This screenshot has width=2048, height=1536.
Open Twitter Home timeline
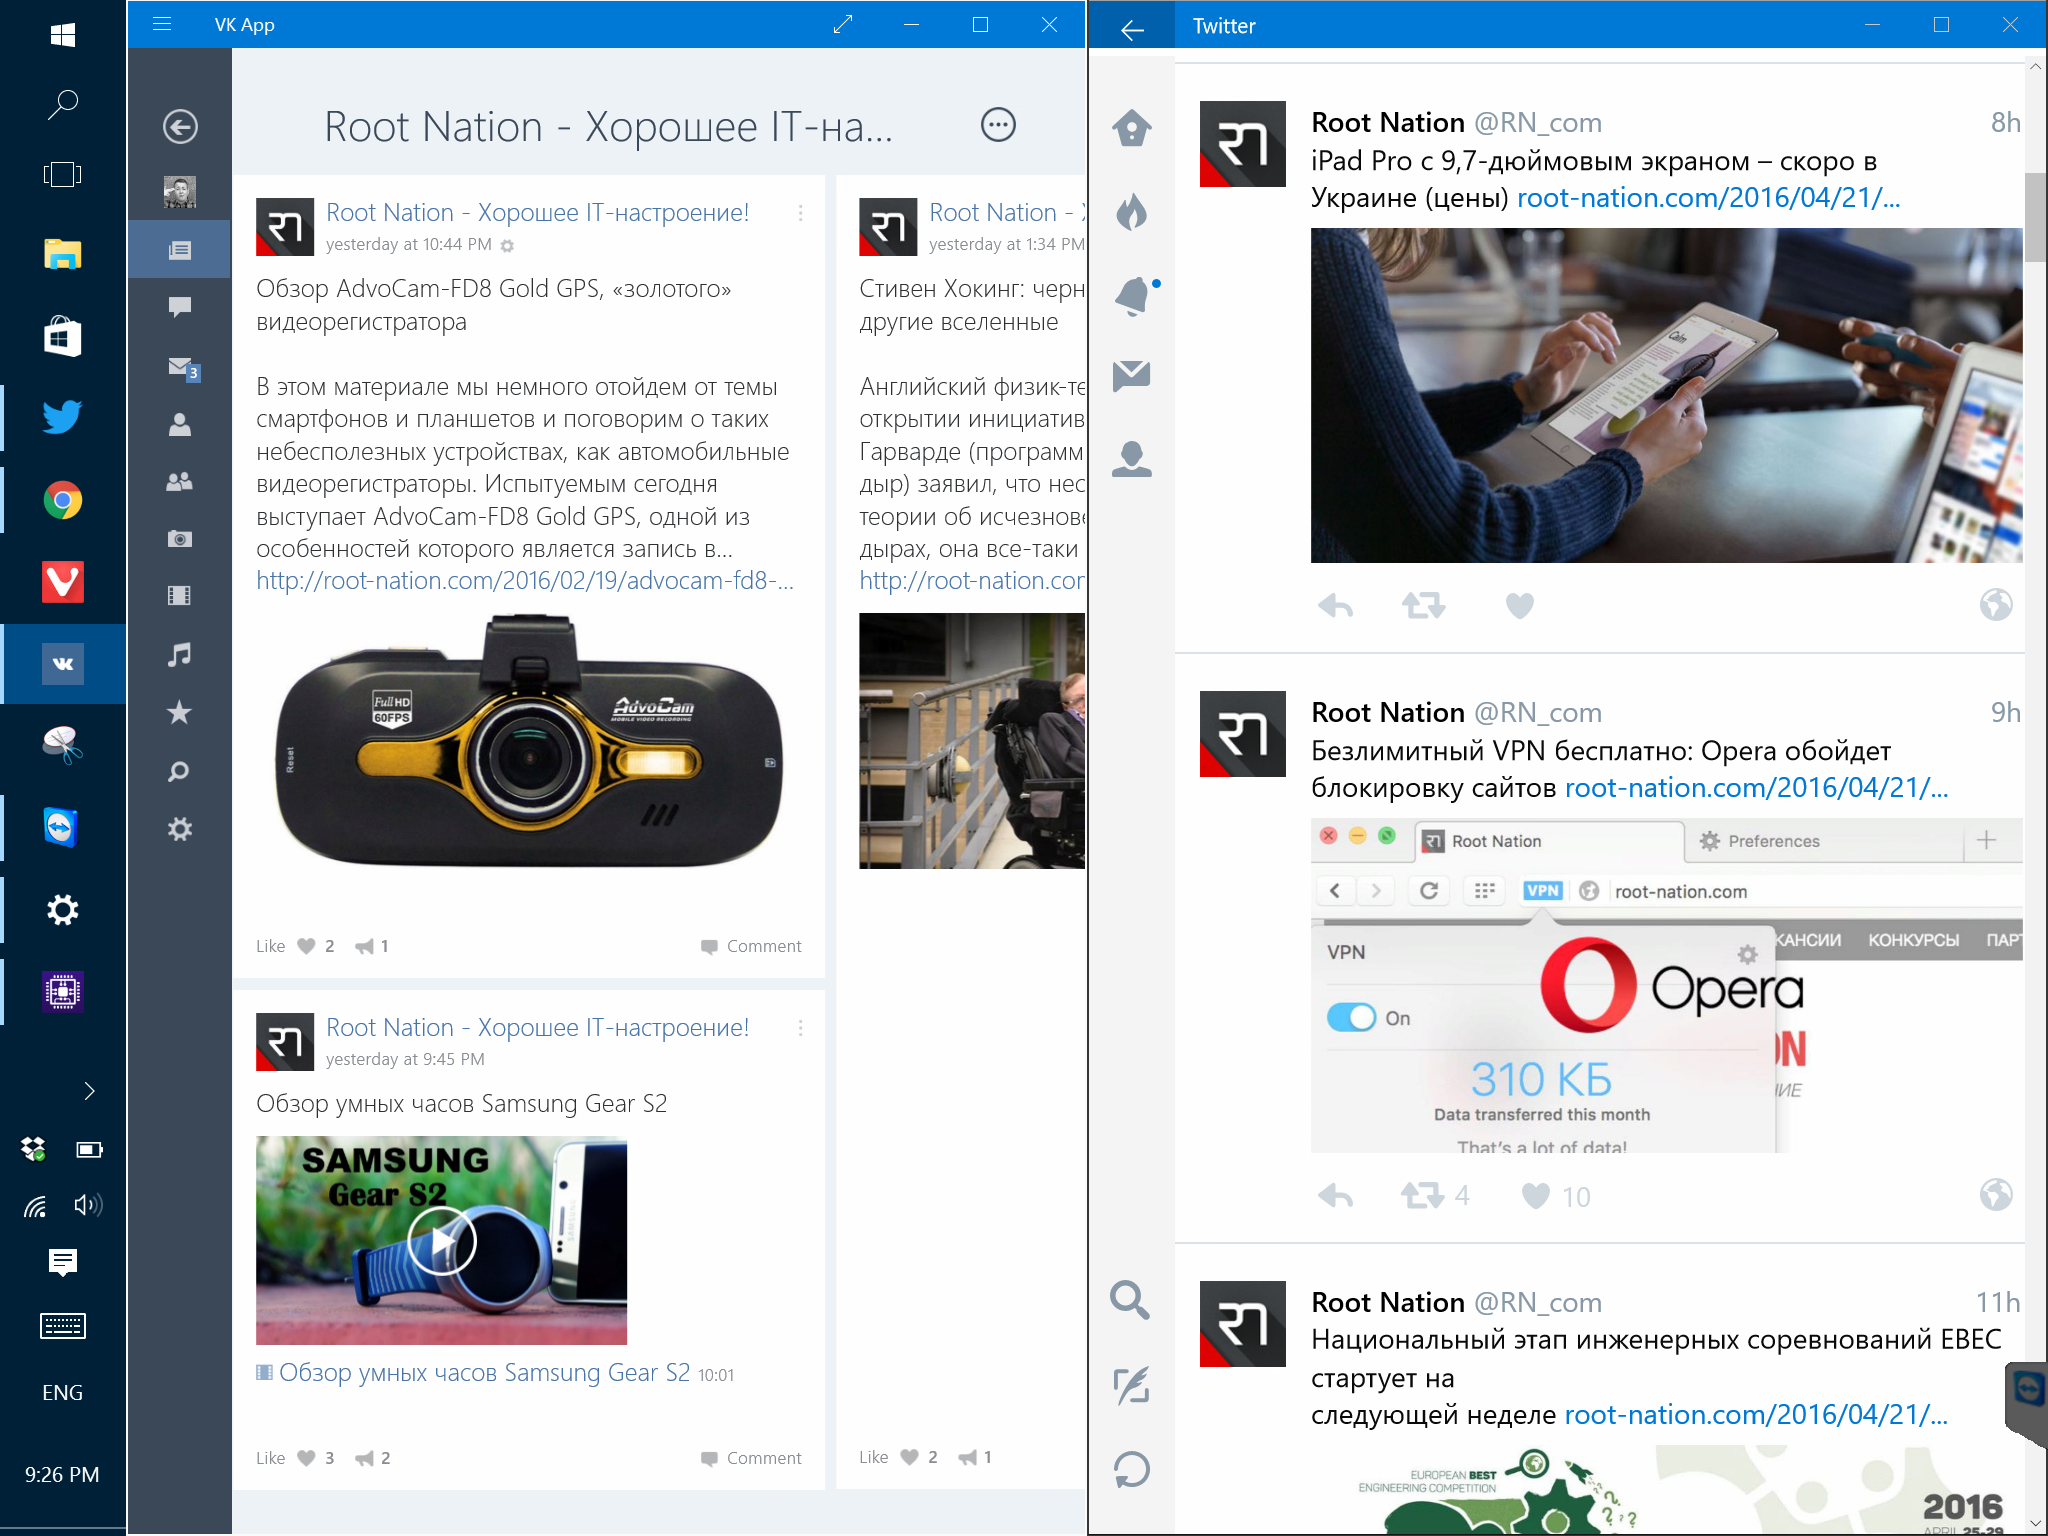pyautogui.click(x=1132, y=128)
